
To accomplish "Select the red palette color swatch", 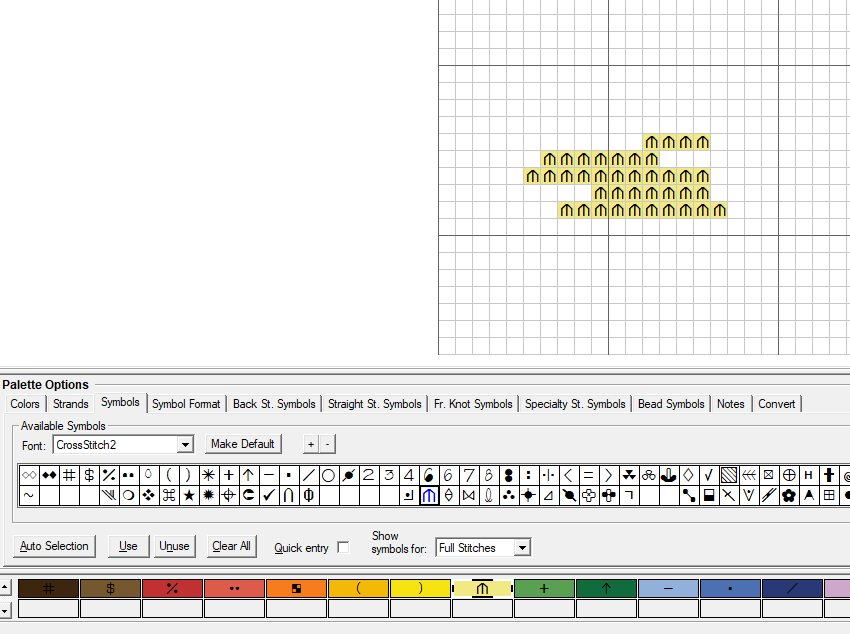I will (172, 589).
